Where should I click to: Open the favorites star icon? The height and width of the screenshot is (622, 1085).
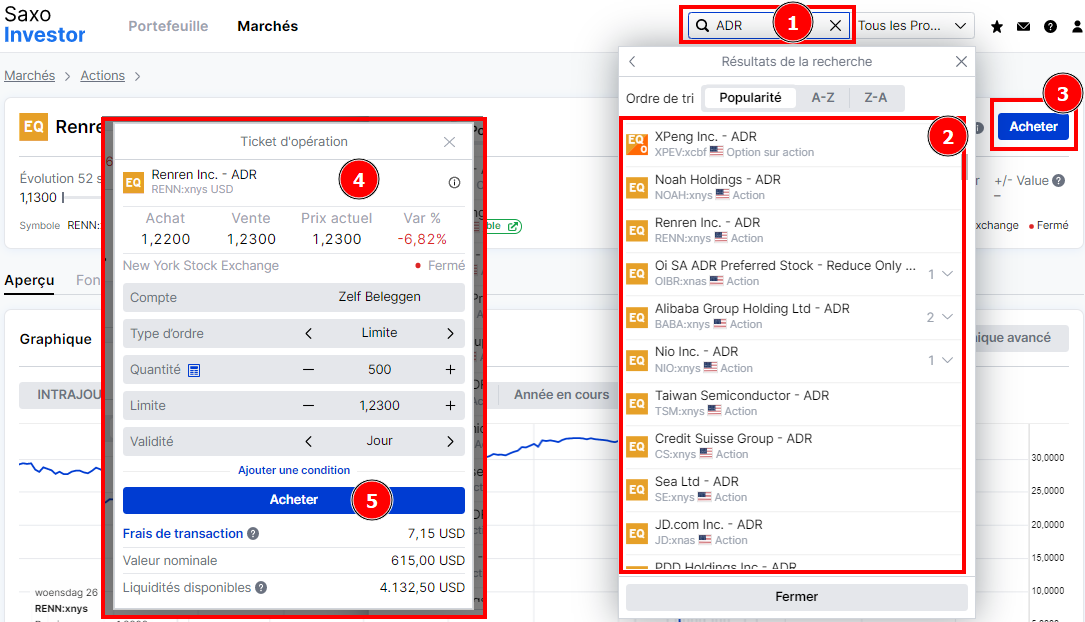click(x=996, y=26)
